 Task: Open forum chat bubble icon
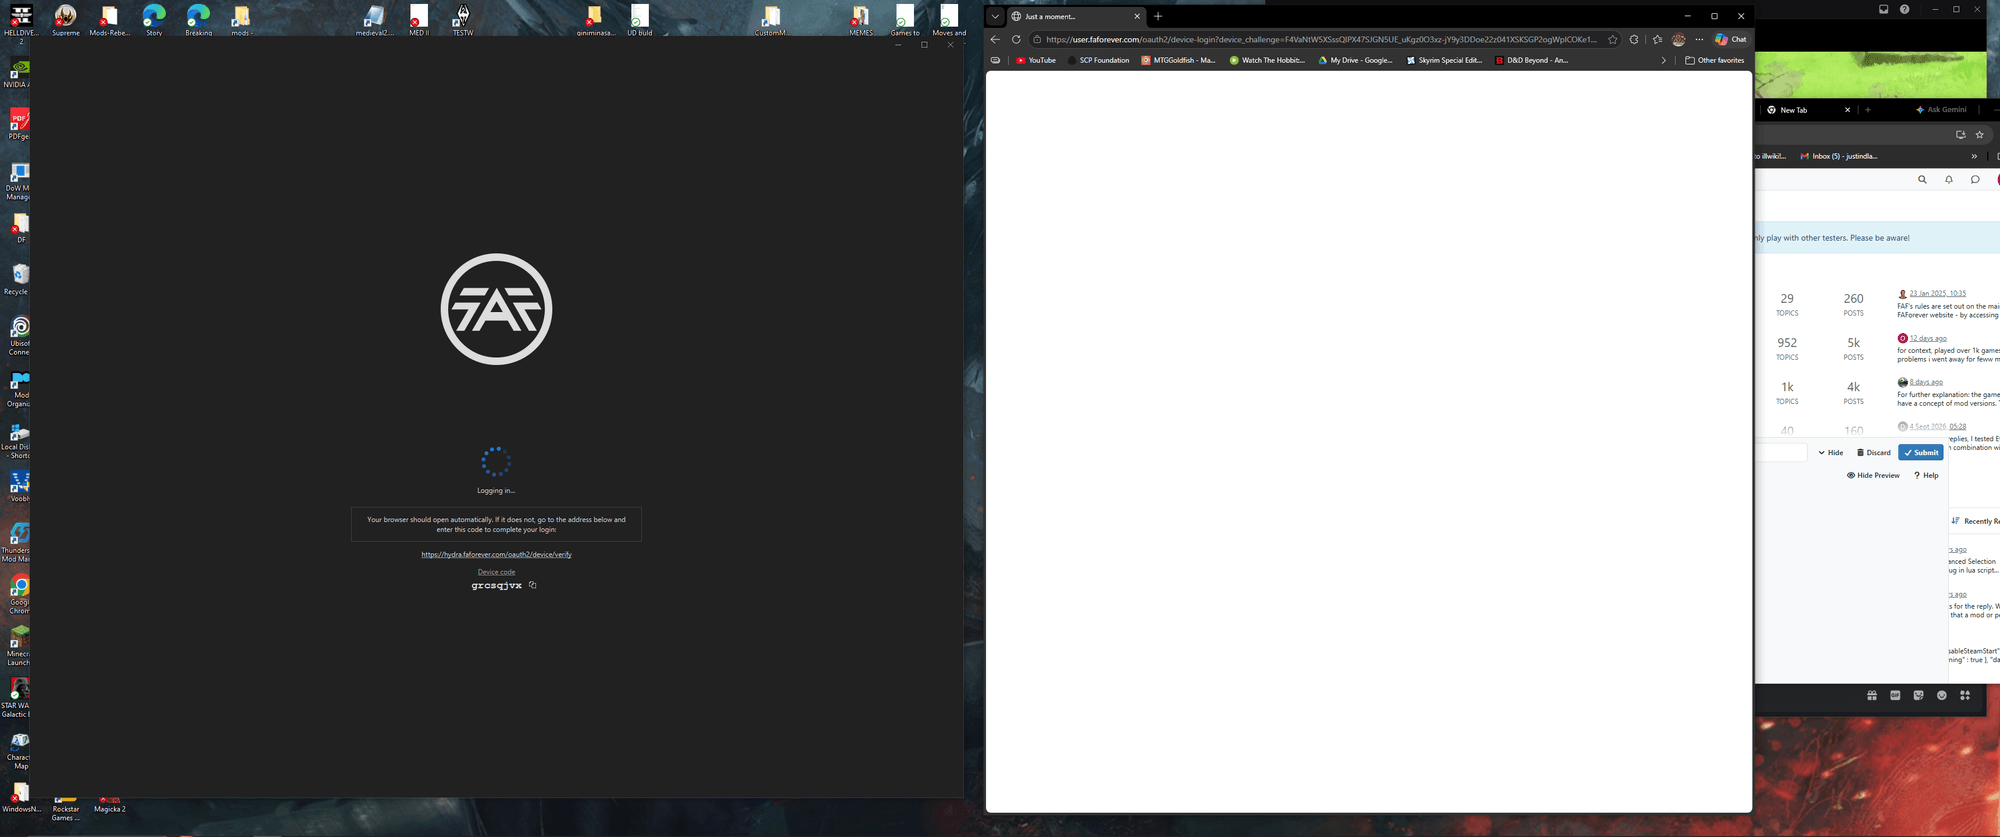[x=1975, y=180]
